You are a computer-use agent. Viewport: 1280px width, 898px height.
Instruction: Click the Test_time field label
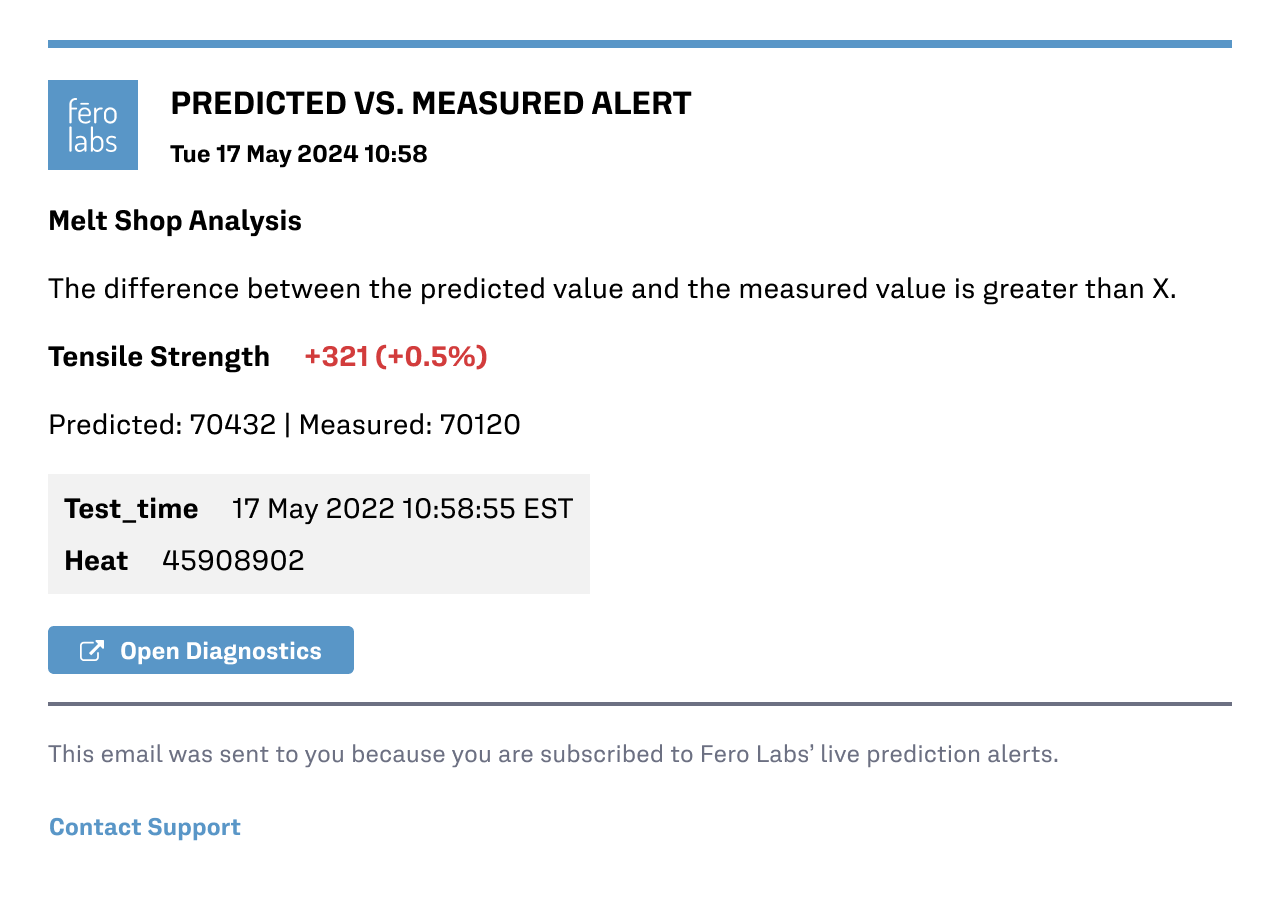click(x=131, y=509)
